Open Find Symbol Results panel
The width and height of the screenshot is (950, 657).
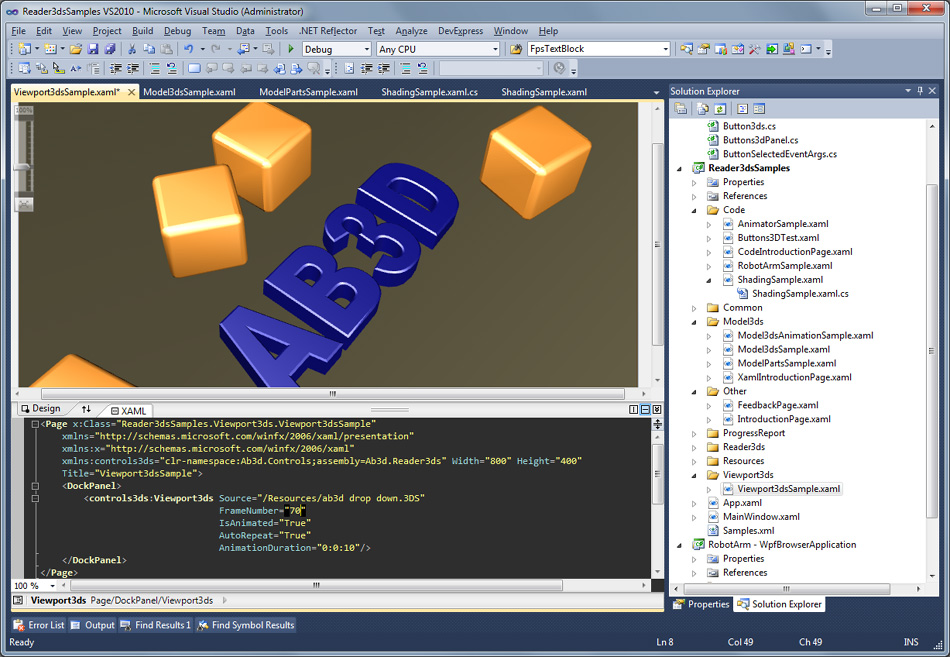click(x=245, y=625)
